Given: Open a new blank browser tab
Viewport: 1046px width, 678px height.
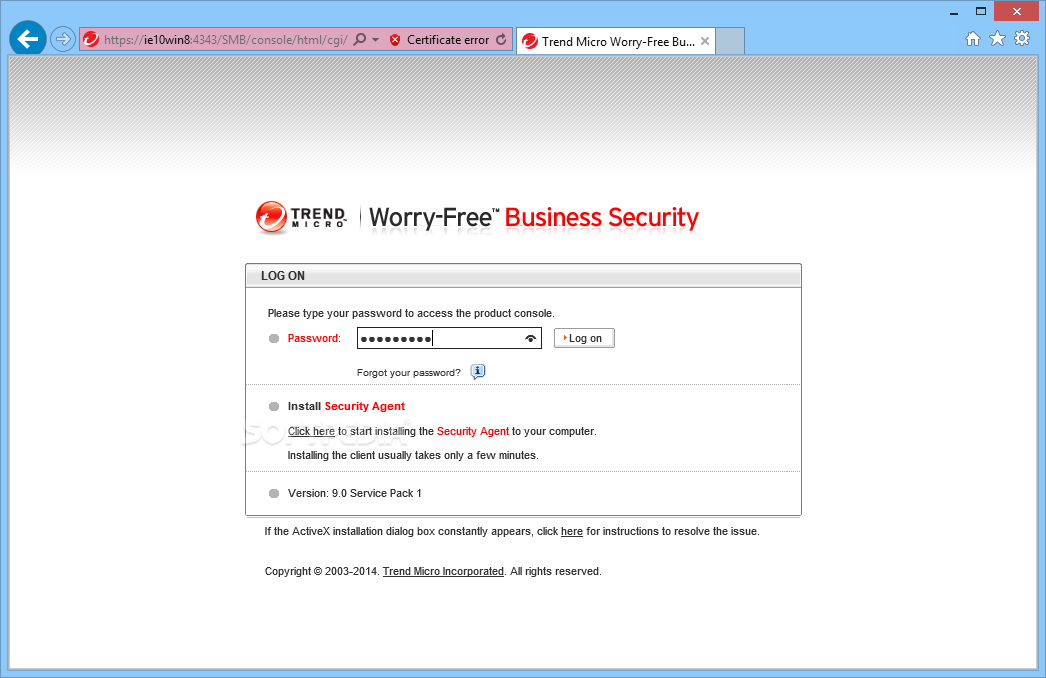Looking at the screenshot, I should click(730, 41).
